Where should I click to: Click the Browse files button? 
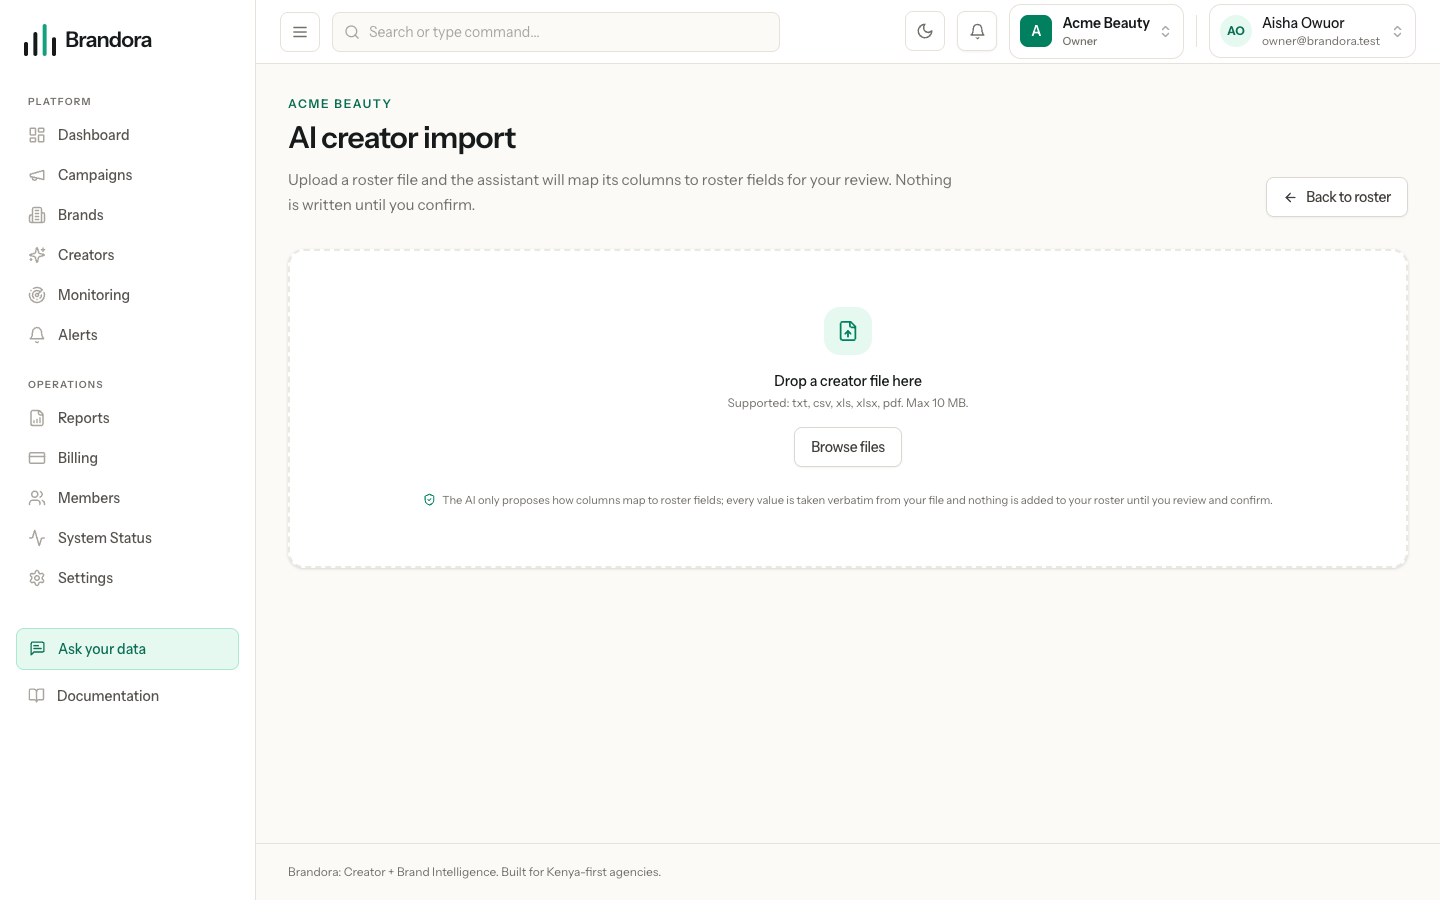pos(848,447)
